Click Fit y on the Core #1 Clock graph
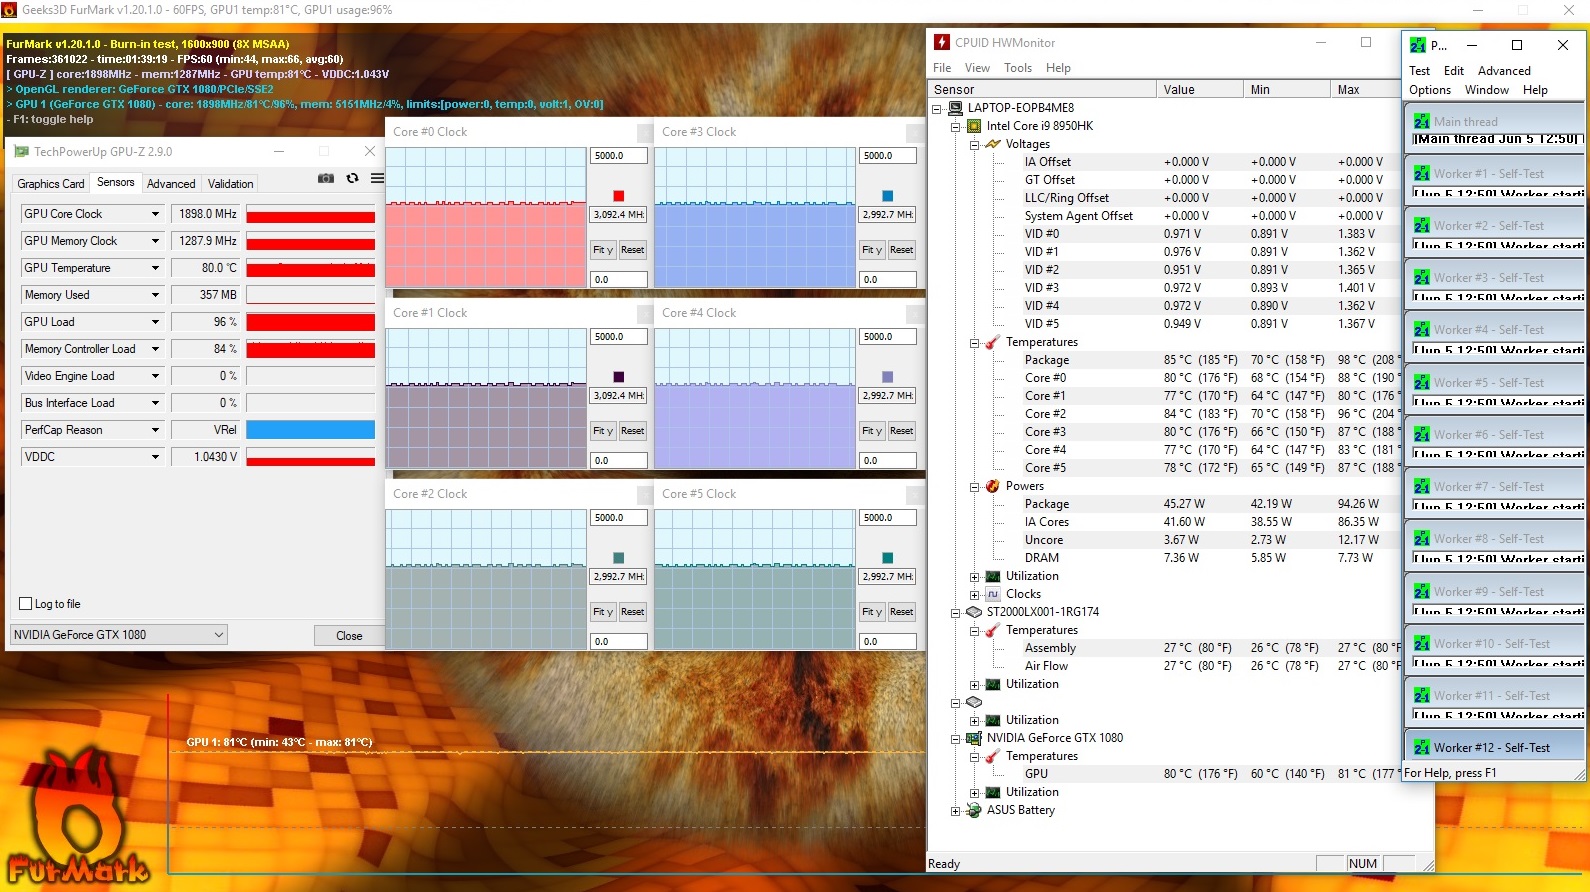1590x892 pixels. pyautogui.click(x=603, y=431)
